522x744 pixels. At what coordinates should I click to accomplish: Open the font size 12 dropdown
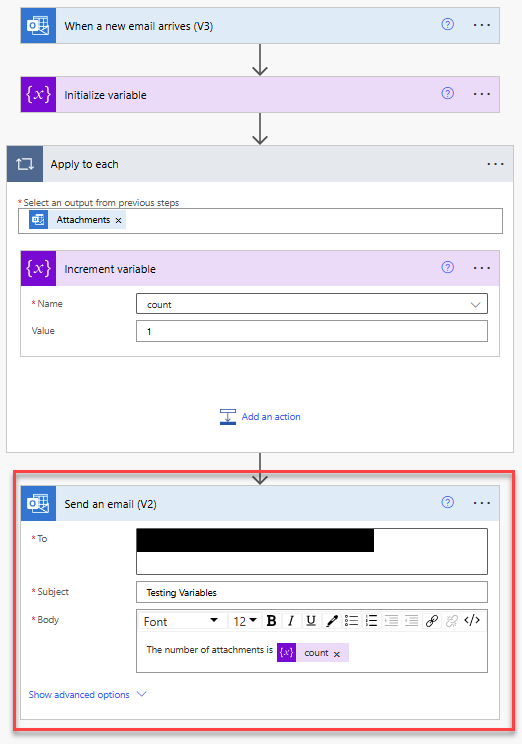[245, 621]
